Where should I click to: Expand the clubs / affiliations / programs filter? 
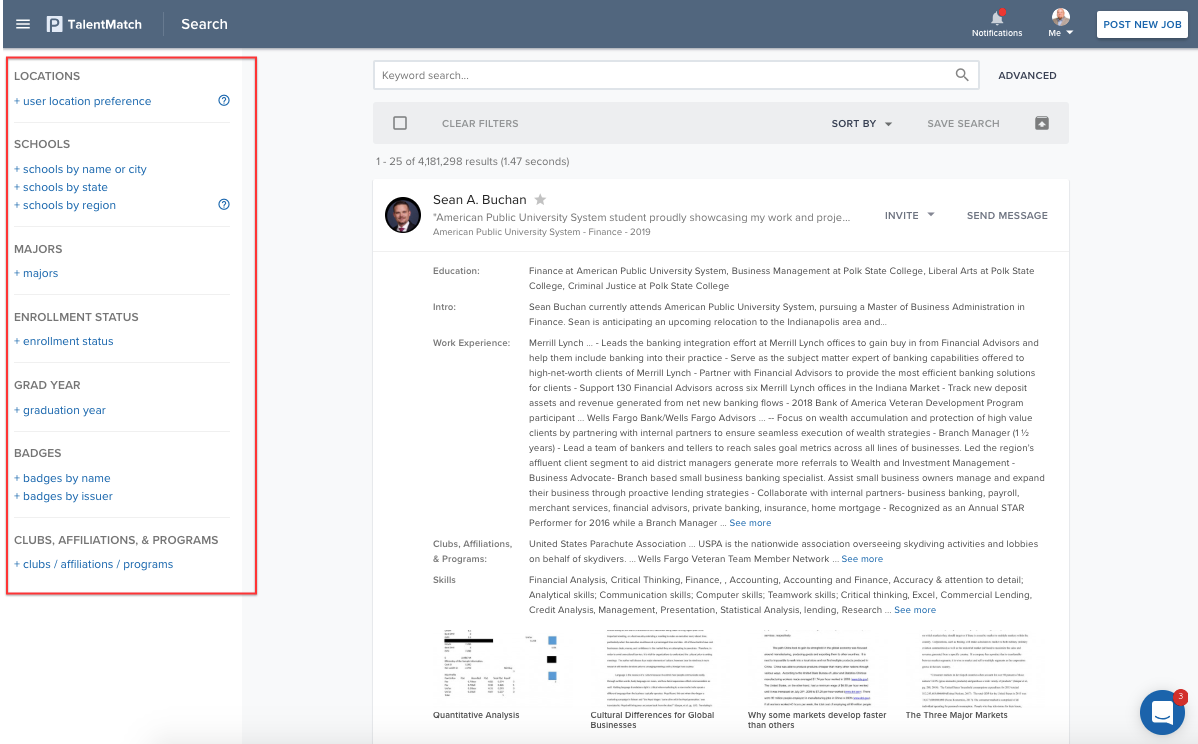click(x=93, y=564)
